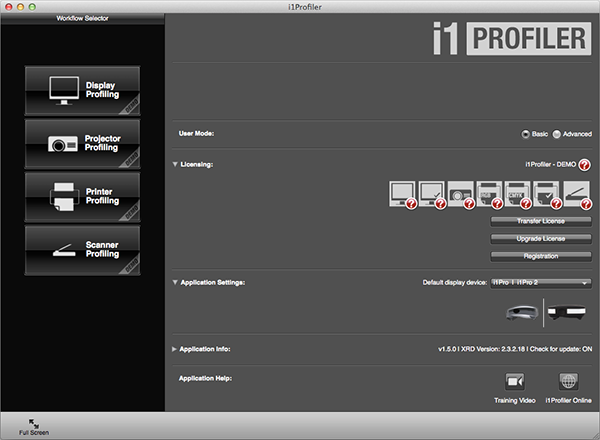Viewport: 600px width, 440px height.
Task: Click the DEMO license status question mark
Action: [584, 165]
